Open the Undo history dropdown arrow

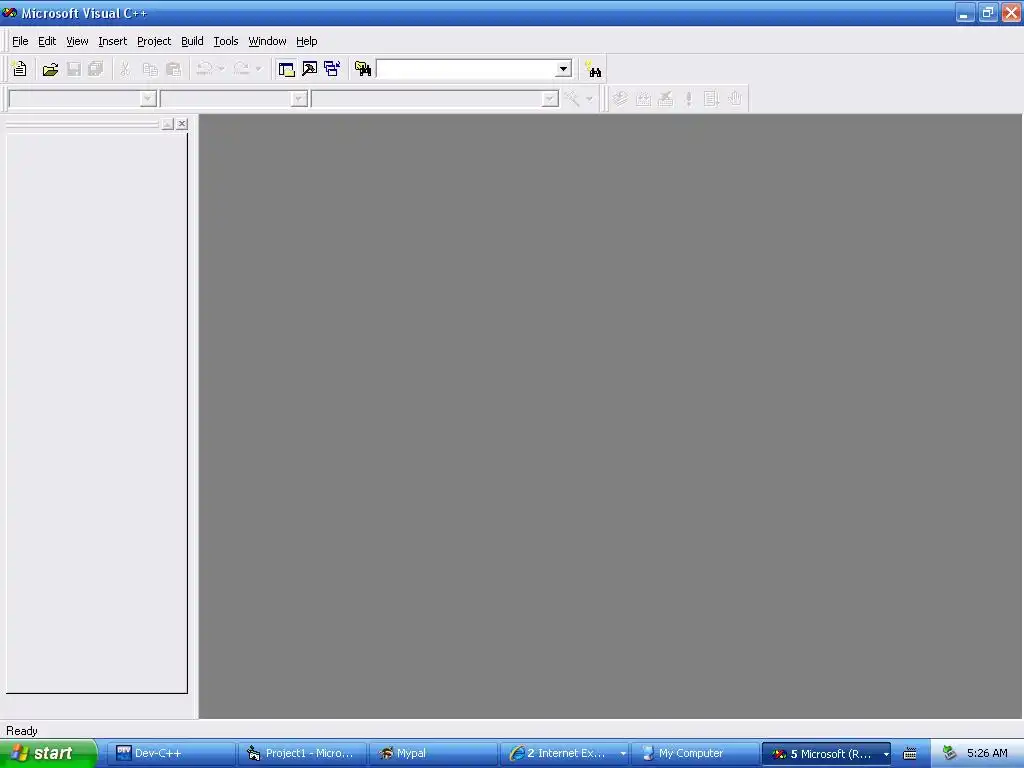coord(221,69)
